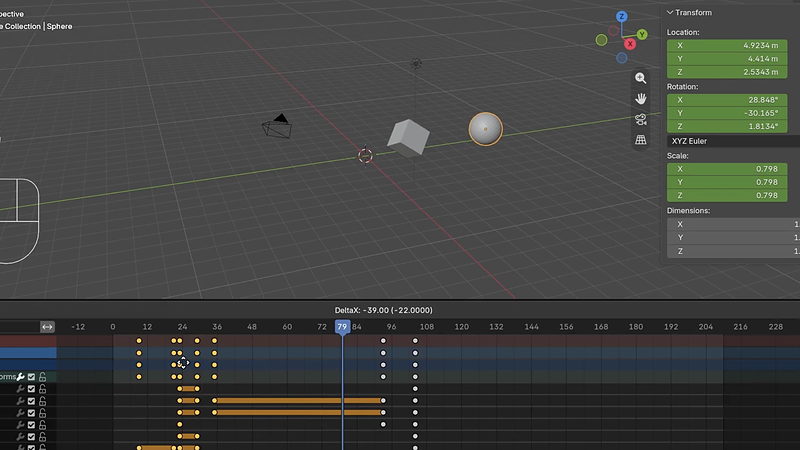Click the negative X red hollow gizmo circle
This screenshot has width=800, height=450.
click(x=614, y=31)
